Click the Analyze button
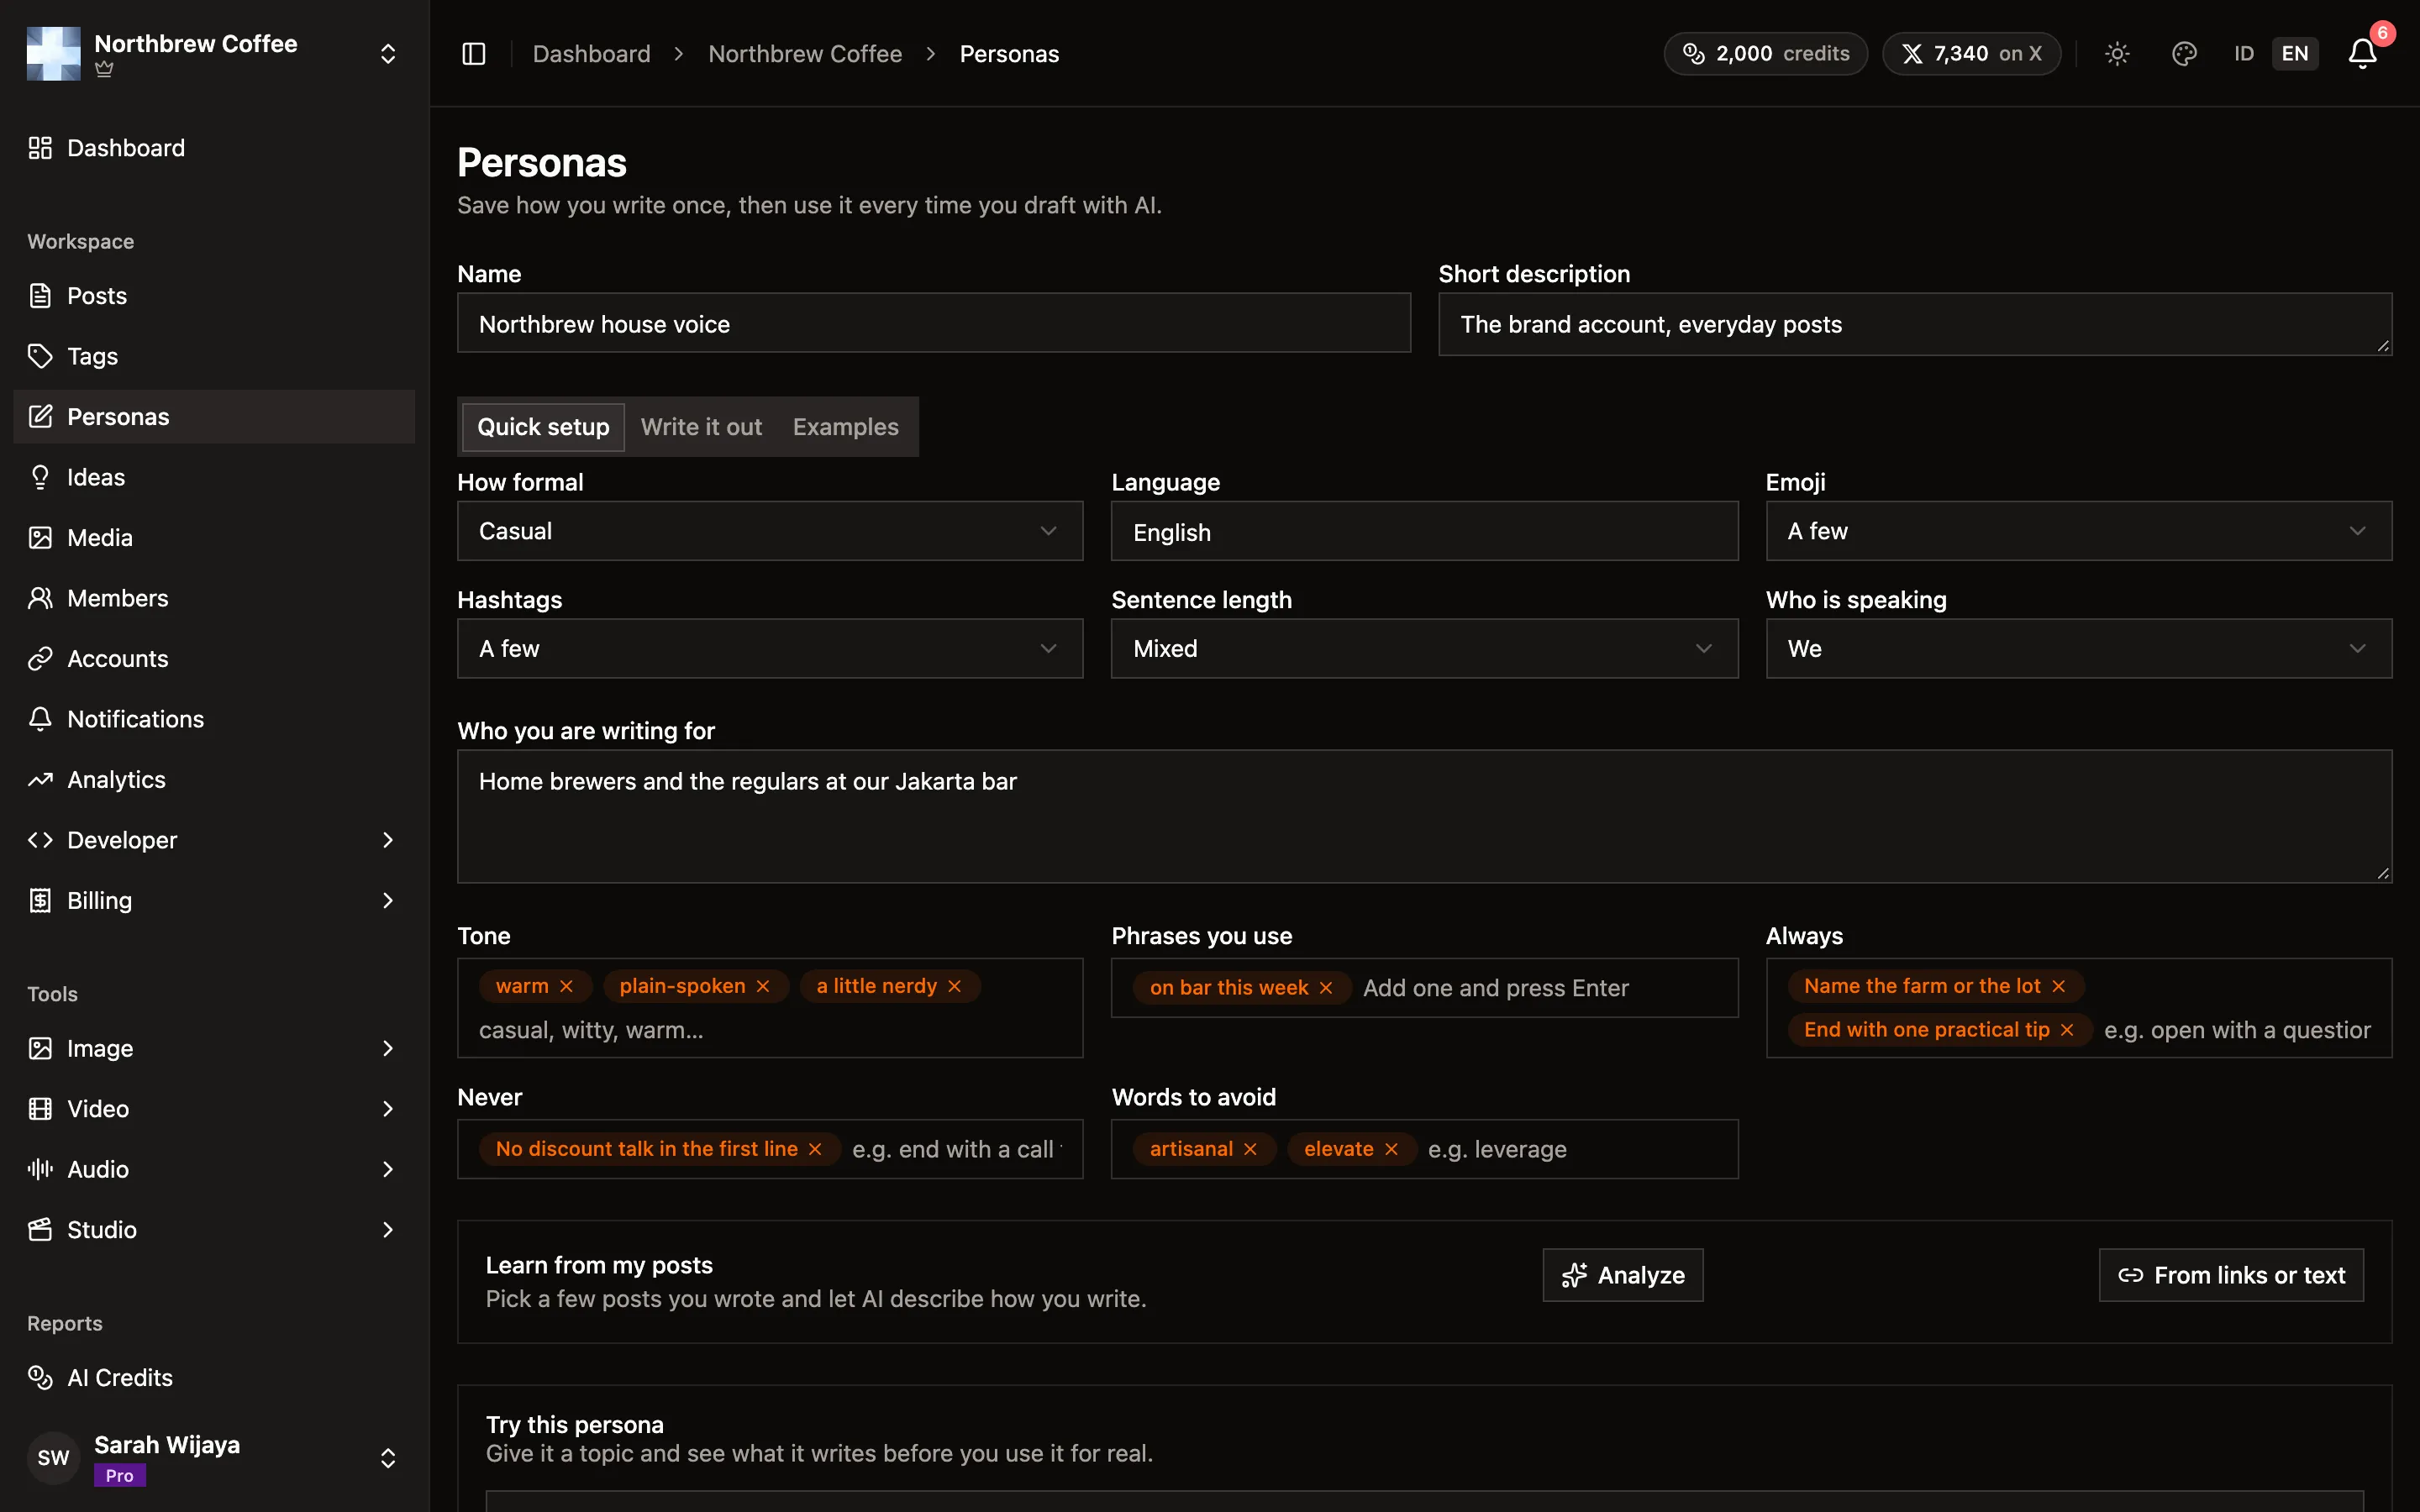The width and height of the screenshot is (2420, 1512). (1622, 1275)
